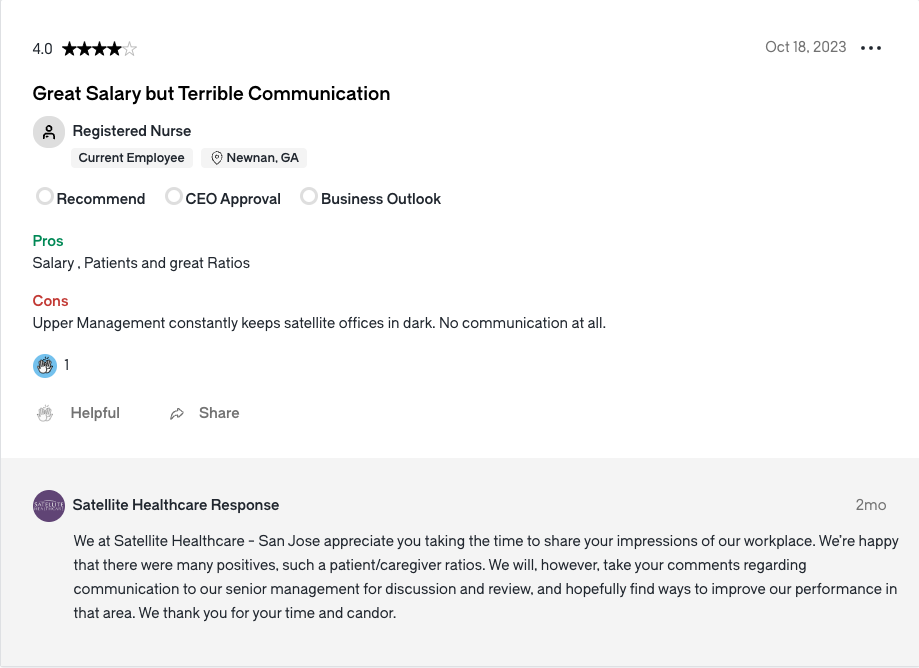Click the Registered Nurse job title text
The image size is (919, 668).
click(x=131, y=130)
